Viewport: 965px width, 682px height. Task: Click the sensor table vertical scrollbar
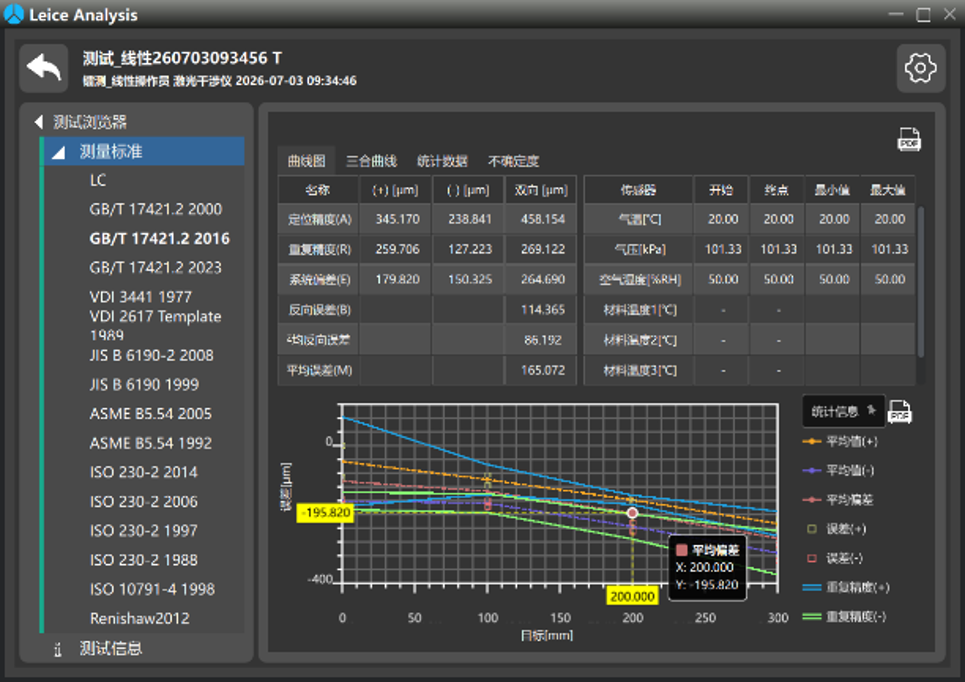coord(921,282)
